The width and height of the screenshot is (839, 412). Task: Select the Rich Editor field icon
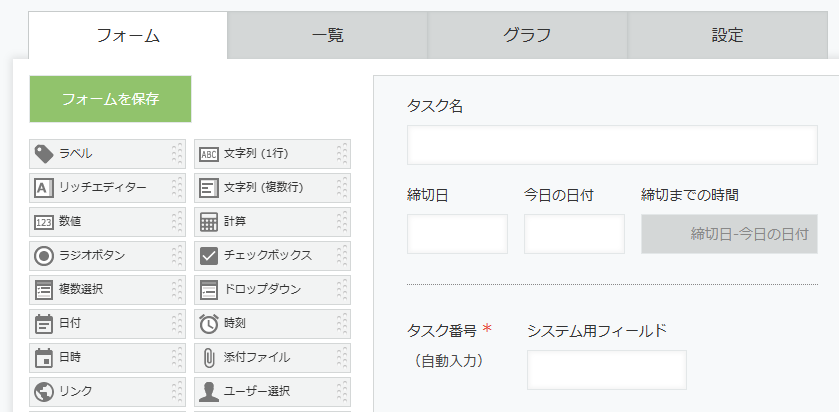(44, 188)
